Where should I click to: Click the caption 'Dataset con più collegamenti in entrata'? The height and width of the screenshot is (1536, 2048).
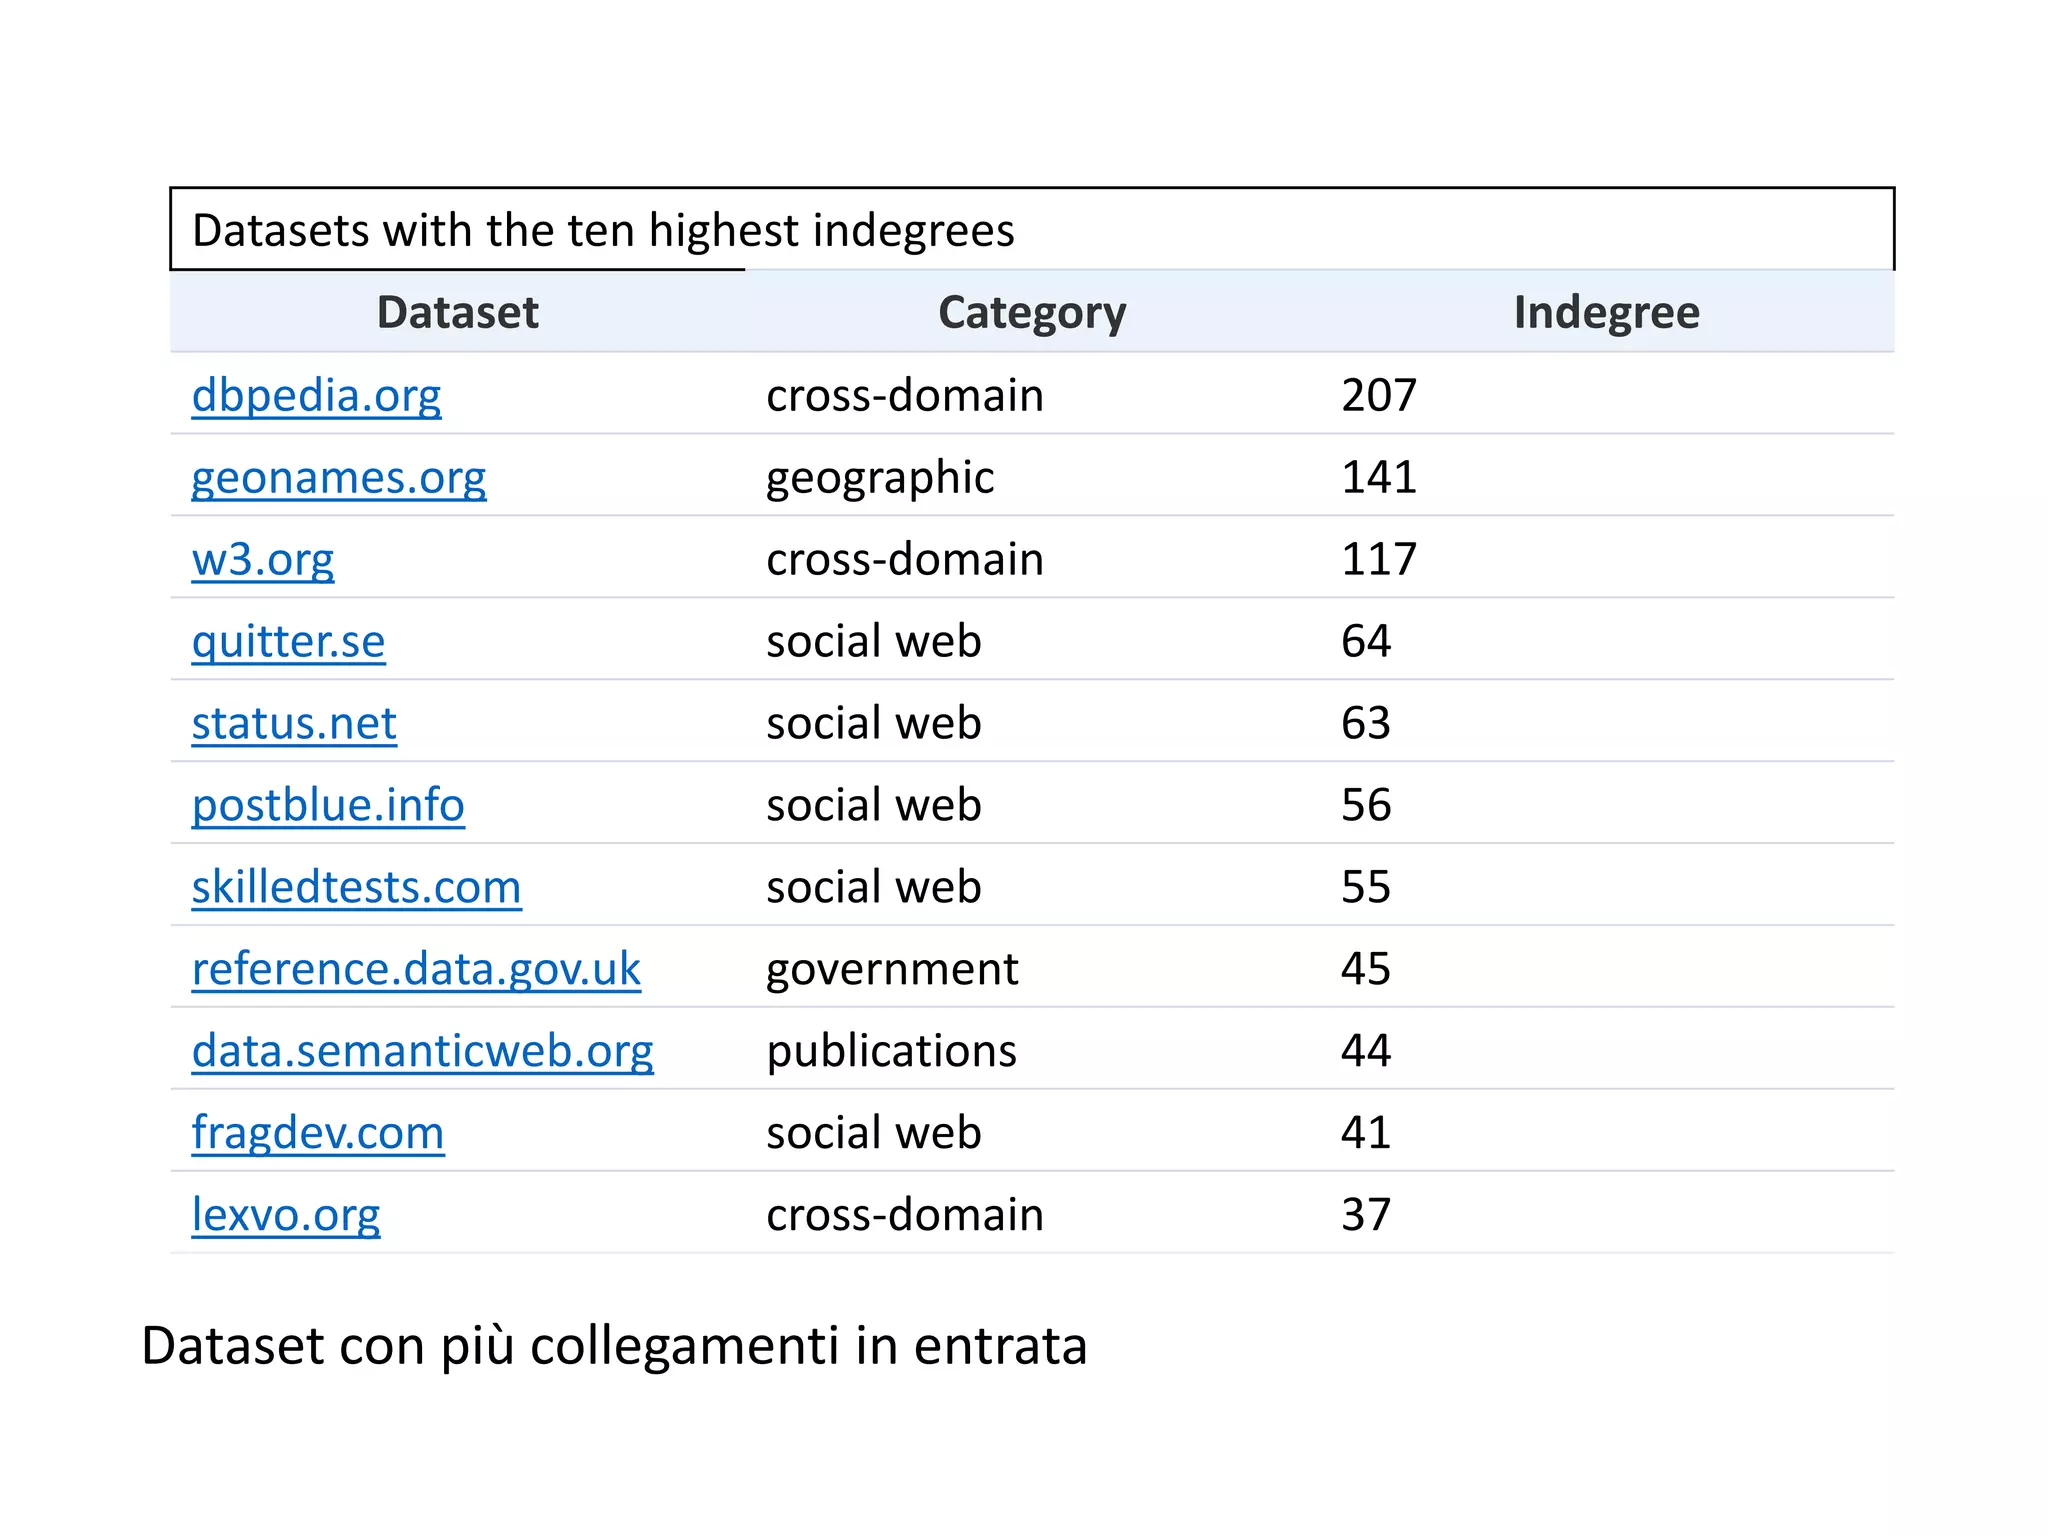614,1346
